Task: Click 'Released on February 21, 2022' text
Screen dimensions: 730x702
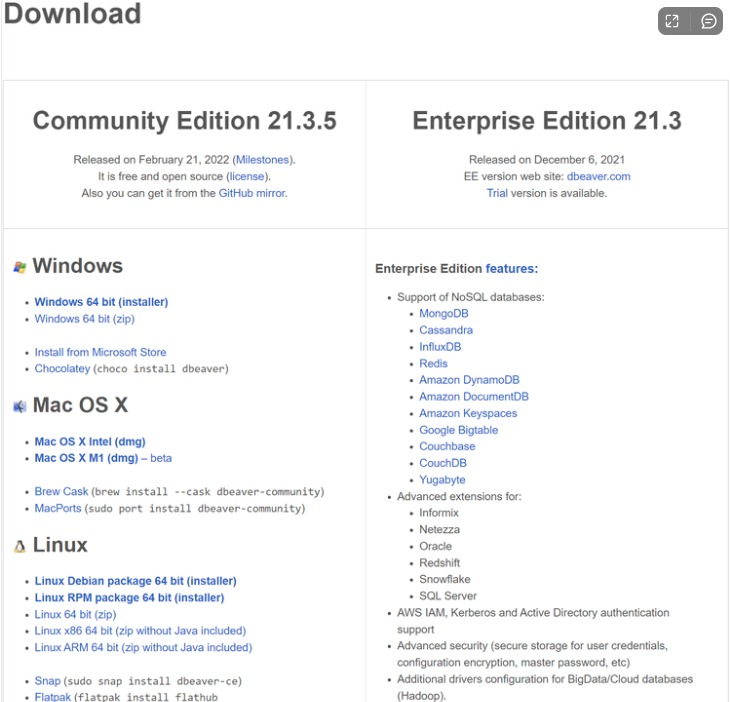Action: point(151,160)
